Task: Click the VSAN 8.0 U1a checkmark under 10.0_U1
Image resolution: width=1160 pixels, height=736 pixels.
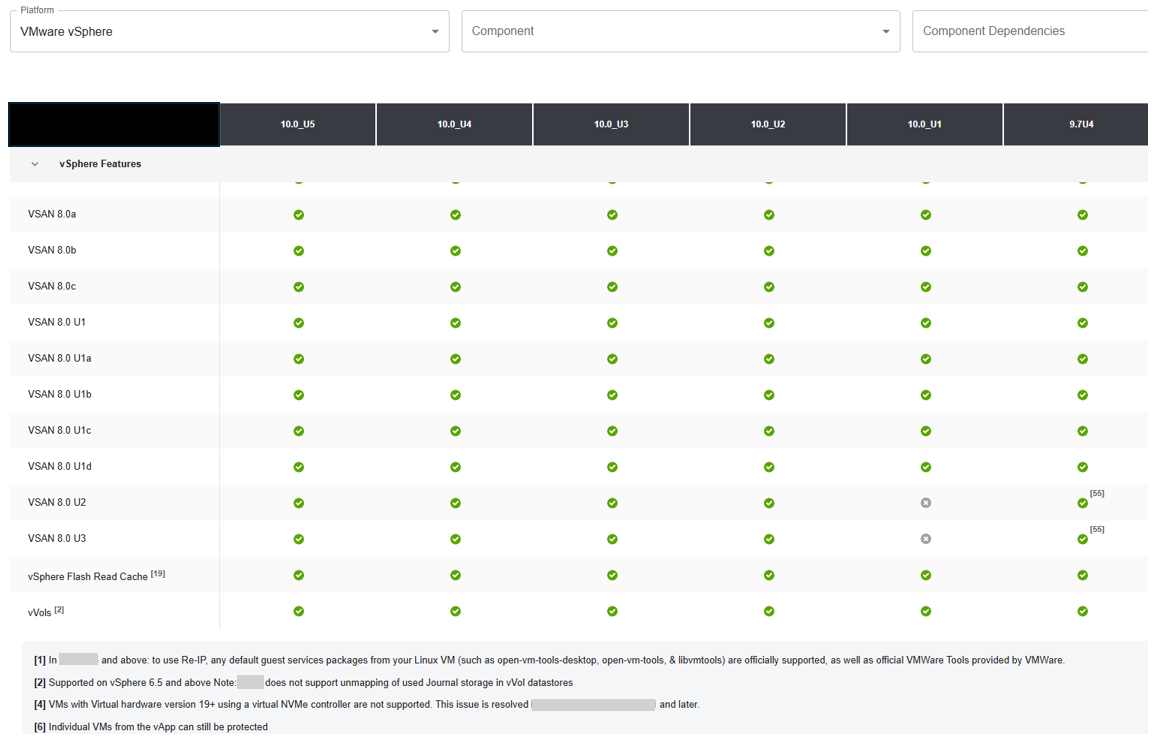Action: [925, 359]
